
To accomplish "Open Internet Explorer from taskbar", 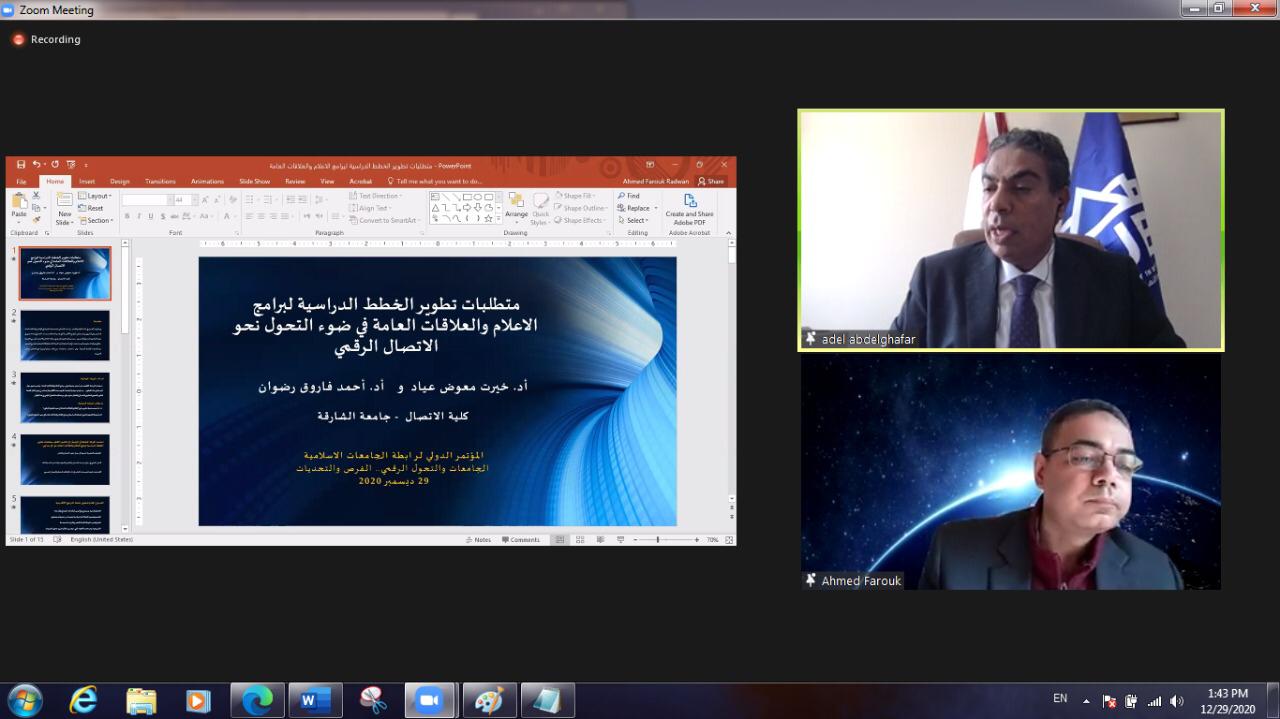I will click(83, 700).
